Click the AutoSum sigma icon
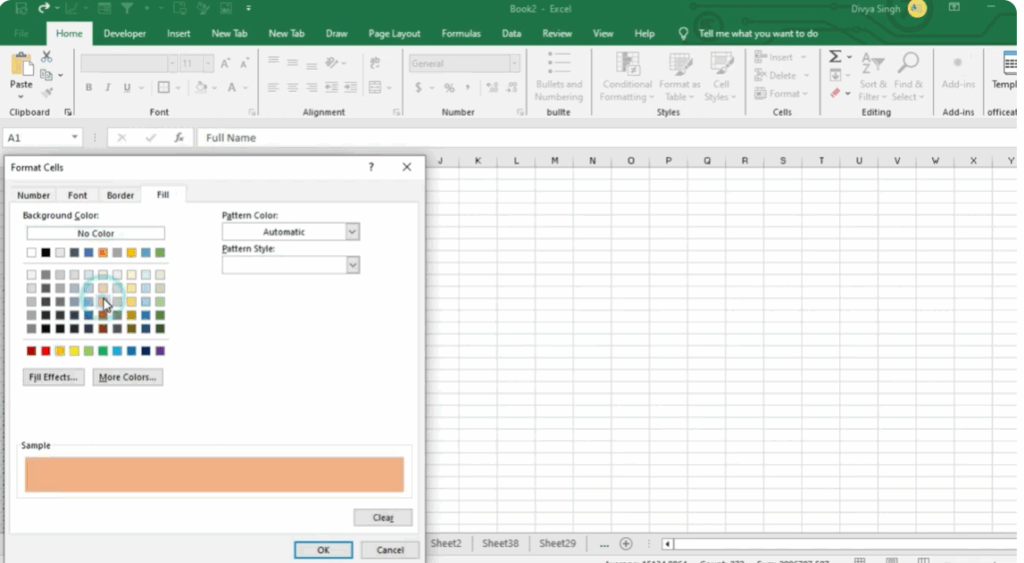Viewport: 1024px width, 563px height. click(x=835, y=57)
